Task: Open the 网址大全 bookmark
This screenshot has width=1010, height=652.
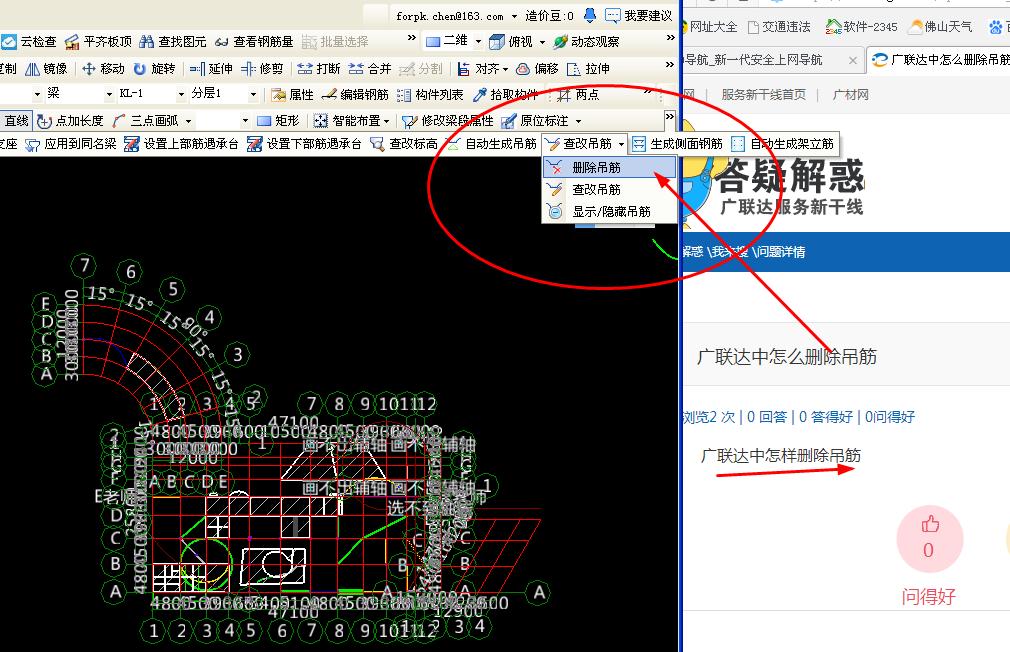Action: (x=709, y=26)
